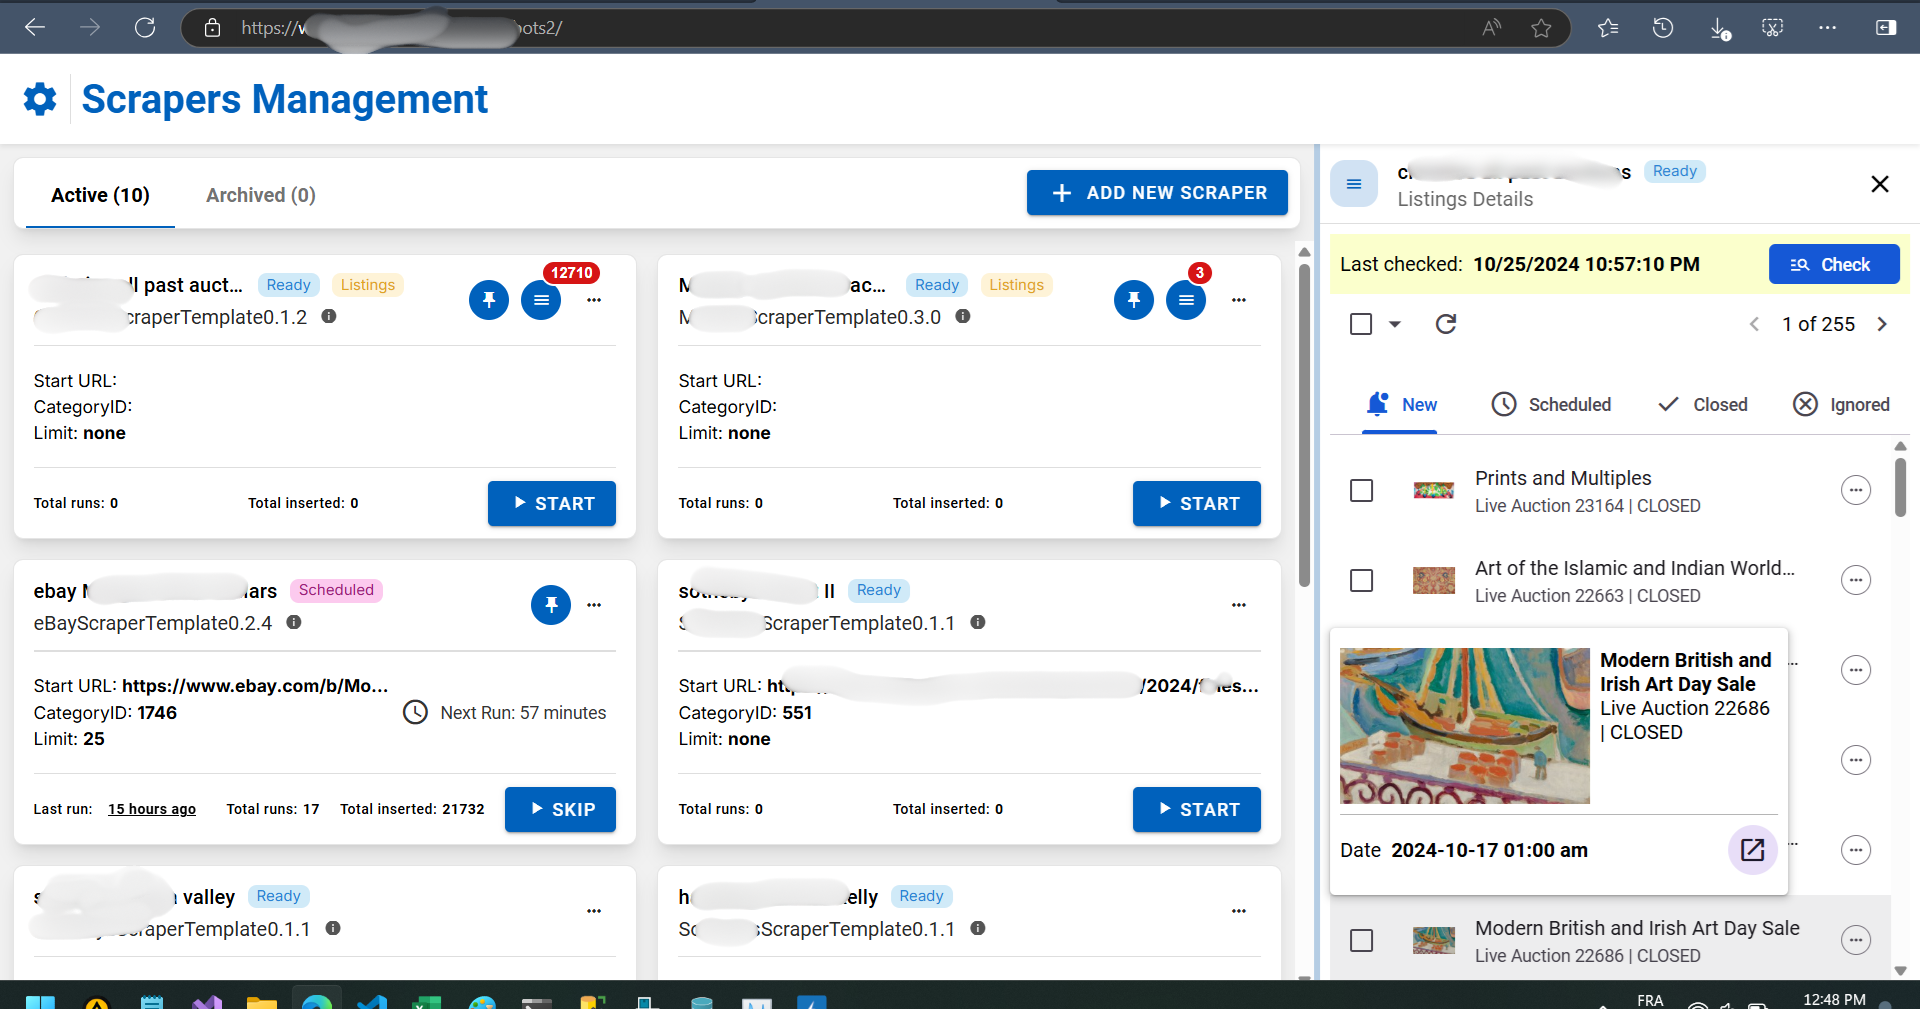Click ADD NEW SCRAPER button
The height and width of the screenshot is (1009, 1920).
(1157, 193)
